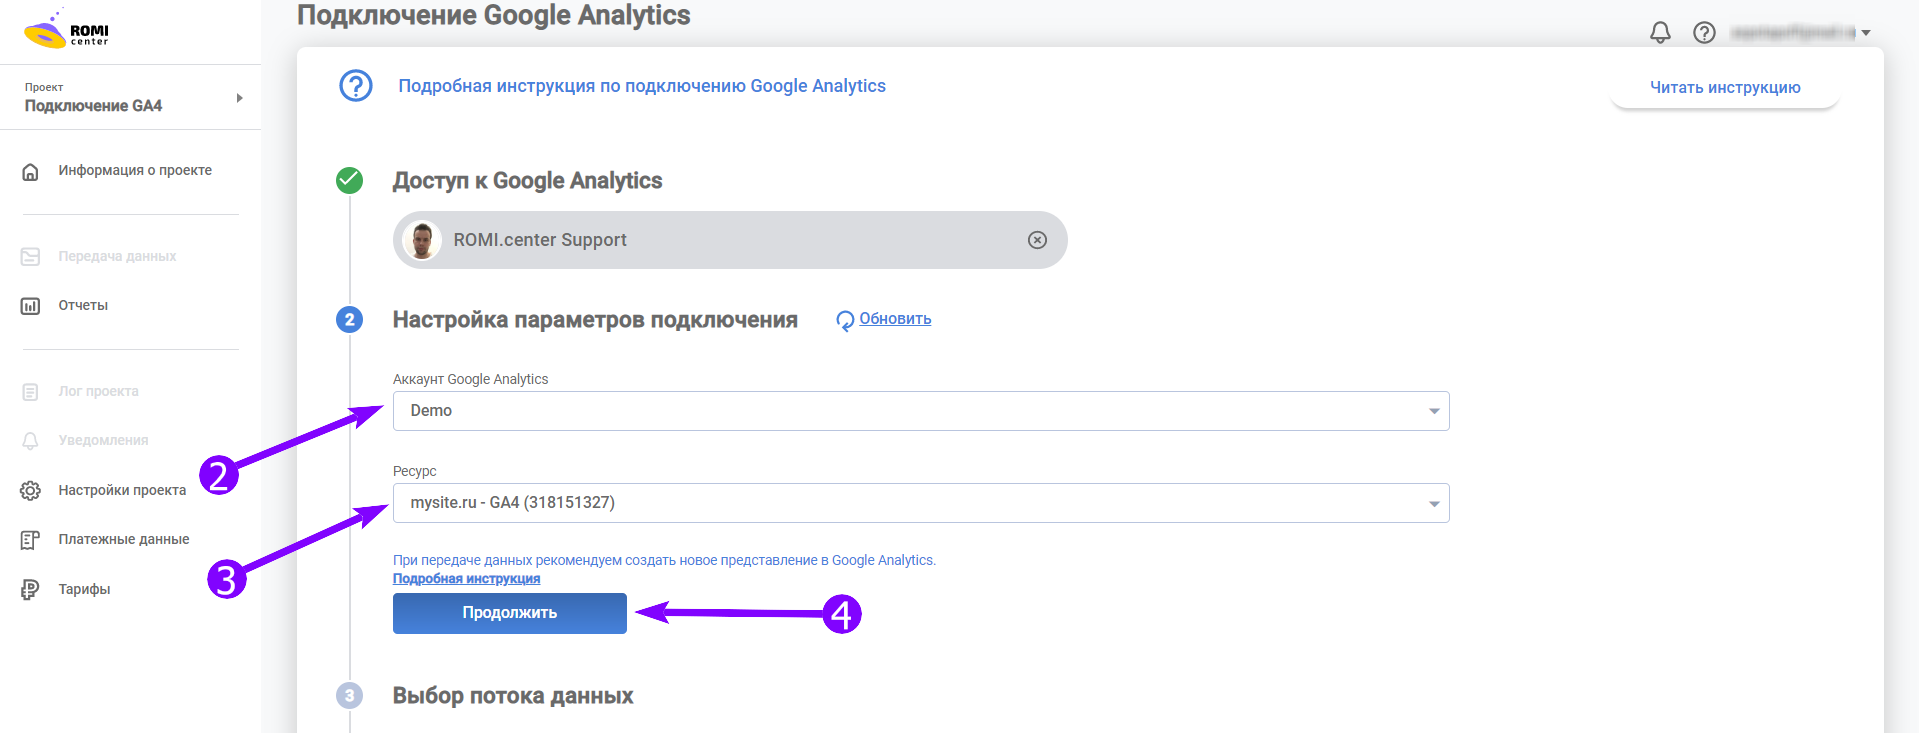Click the Подключение Google Analytics page title
This screenshot has height=733, width=1919.
[x=494, y=15]
